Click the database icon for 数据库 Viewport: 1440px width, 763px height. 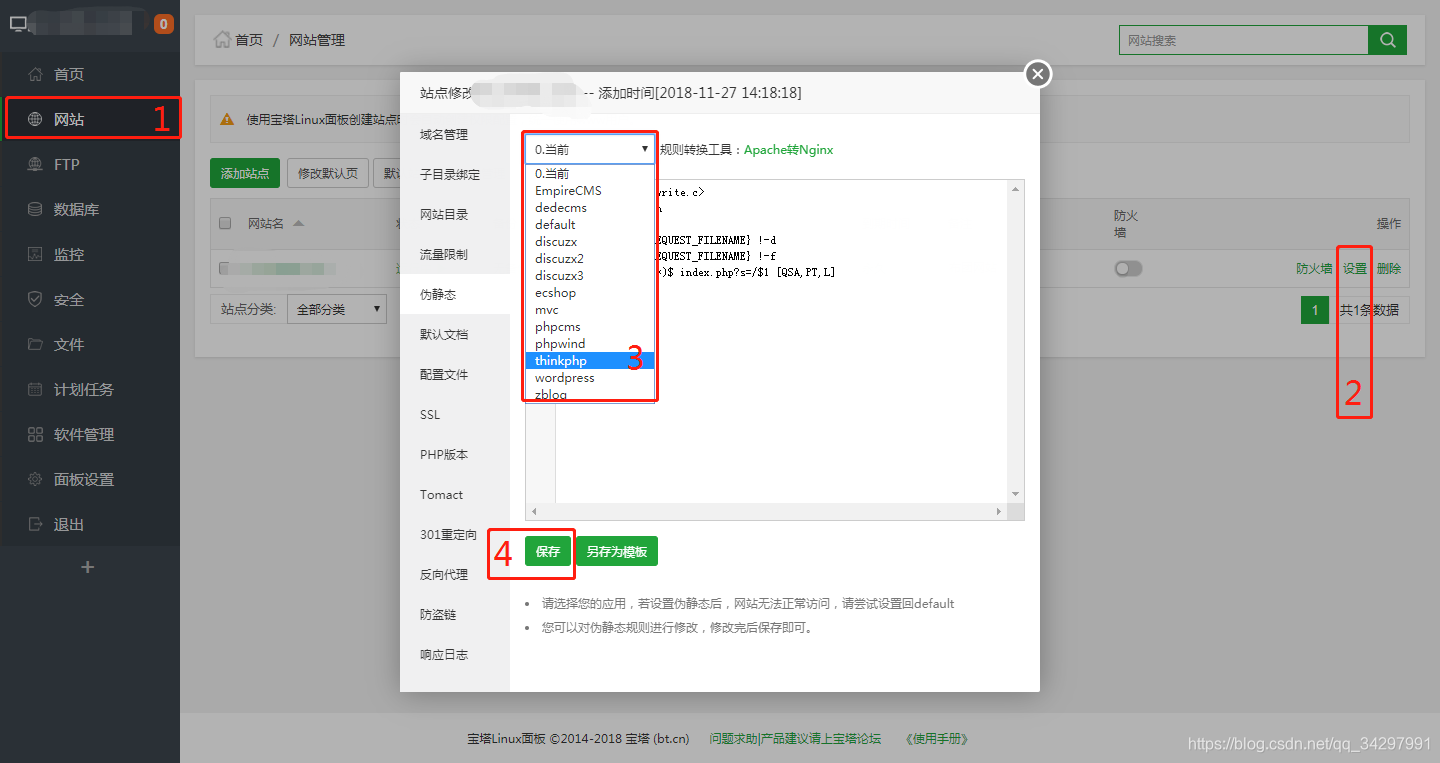(35, 209)
